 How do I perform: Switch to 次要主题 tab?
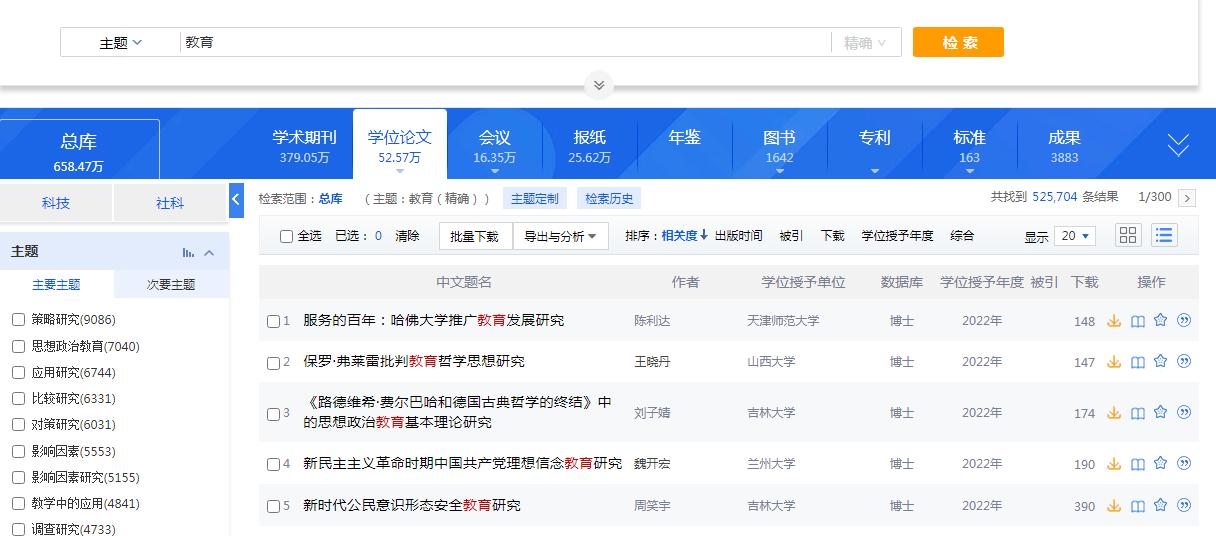[x=171, y=284]
